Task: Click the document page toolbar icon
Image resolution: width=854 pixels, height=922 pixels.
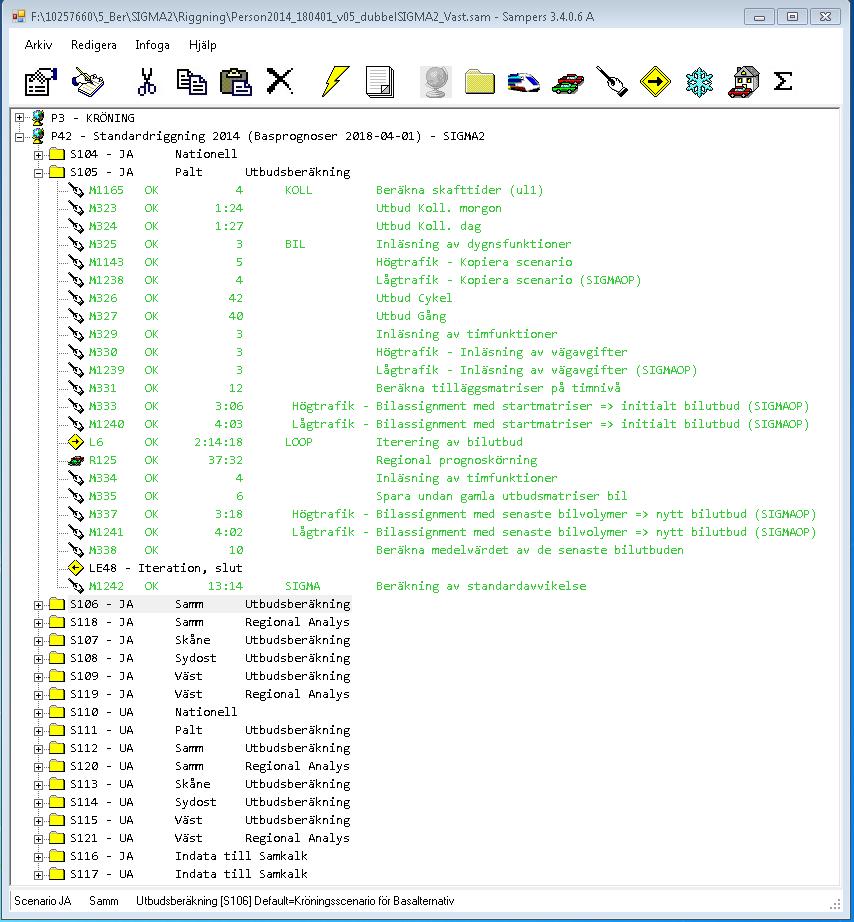Action: point(379,82)
